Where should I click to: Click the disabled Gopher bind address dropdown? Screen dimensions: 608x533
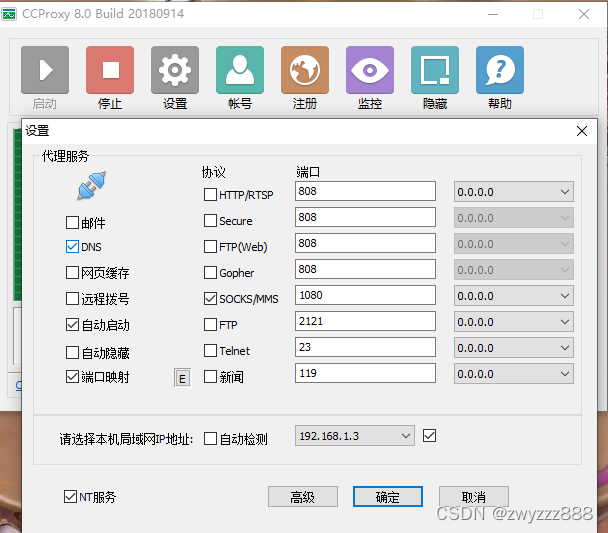click(514, 270)
